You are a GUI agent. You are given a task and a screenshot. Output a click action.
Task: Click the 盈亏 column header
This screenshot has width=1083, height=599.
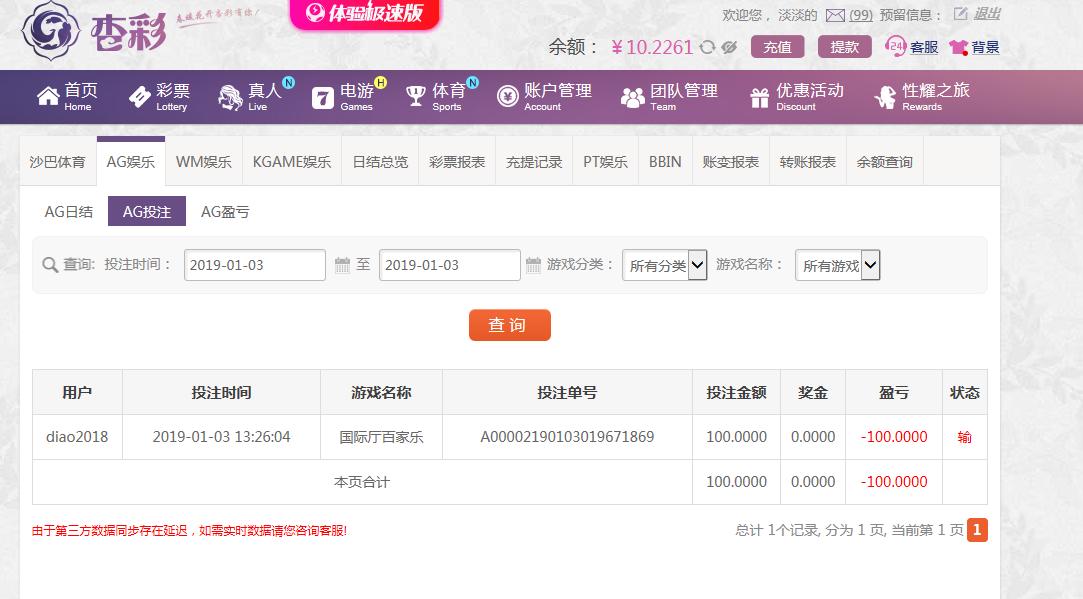click(894, 392)
